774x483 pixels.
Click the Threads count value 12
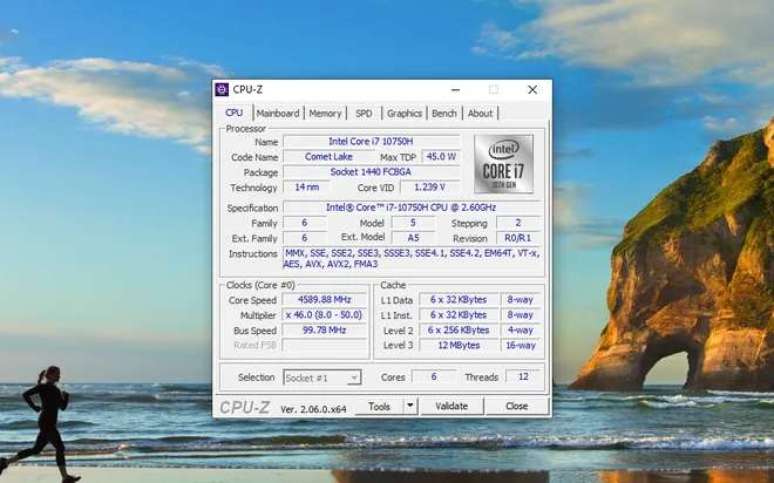pyautogui.click(x=523, y=377)
